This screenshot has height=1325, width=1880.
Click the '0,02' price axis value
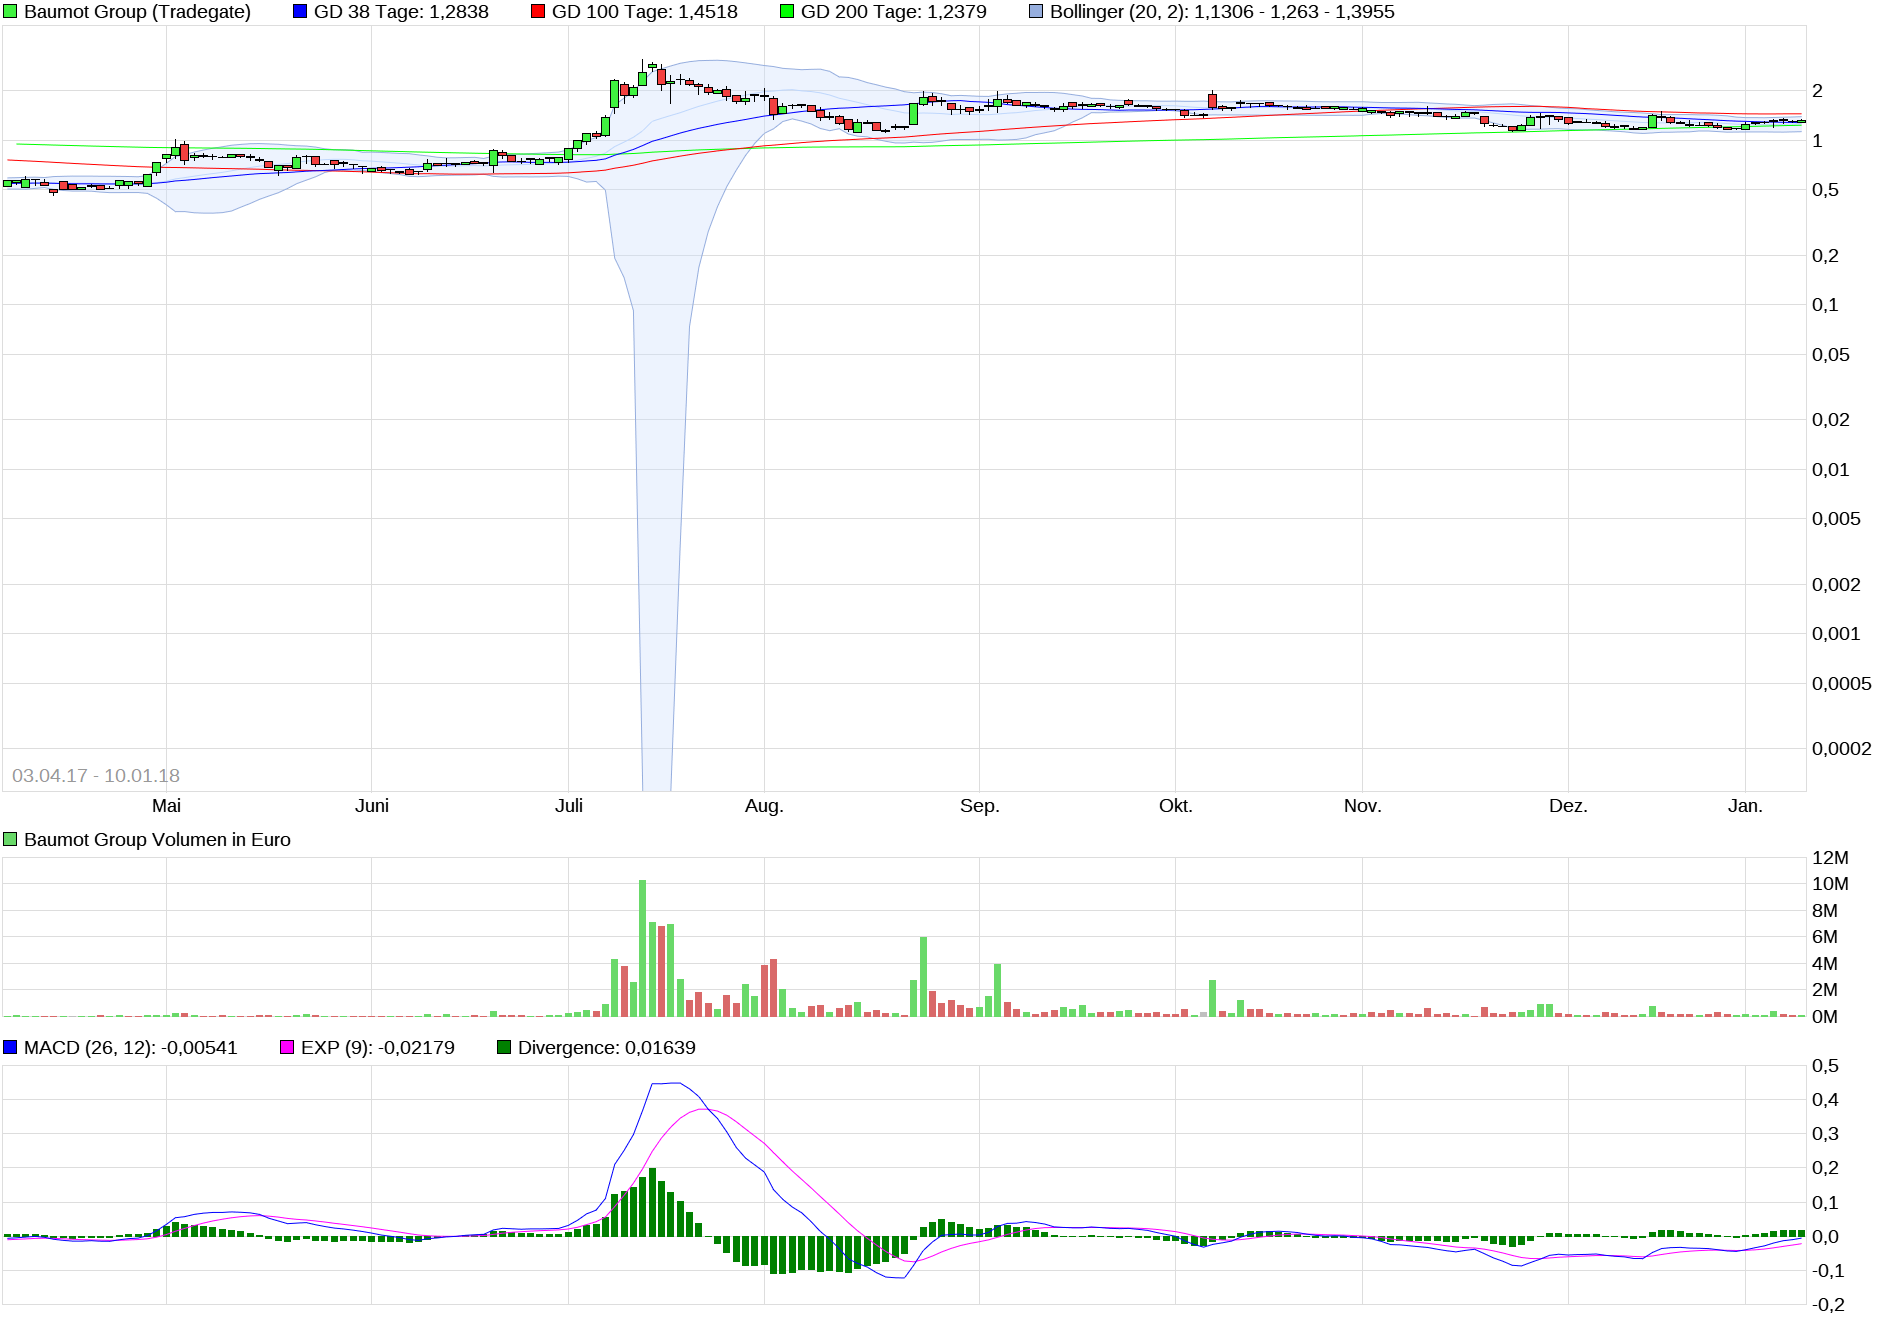point(1831,420)
